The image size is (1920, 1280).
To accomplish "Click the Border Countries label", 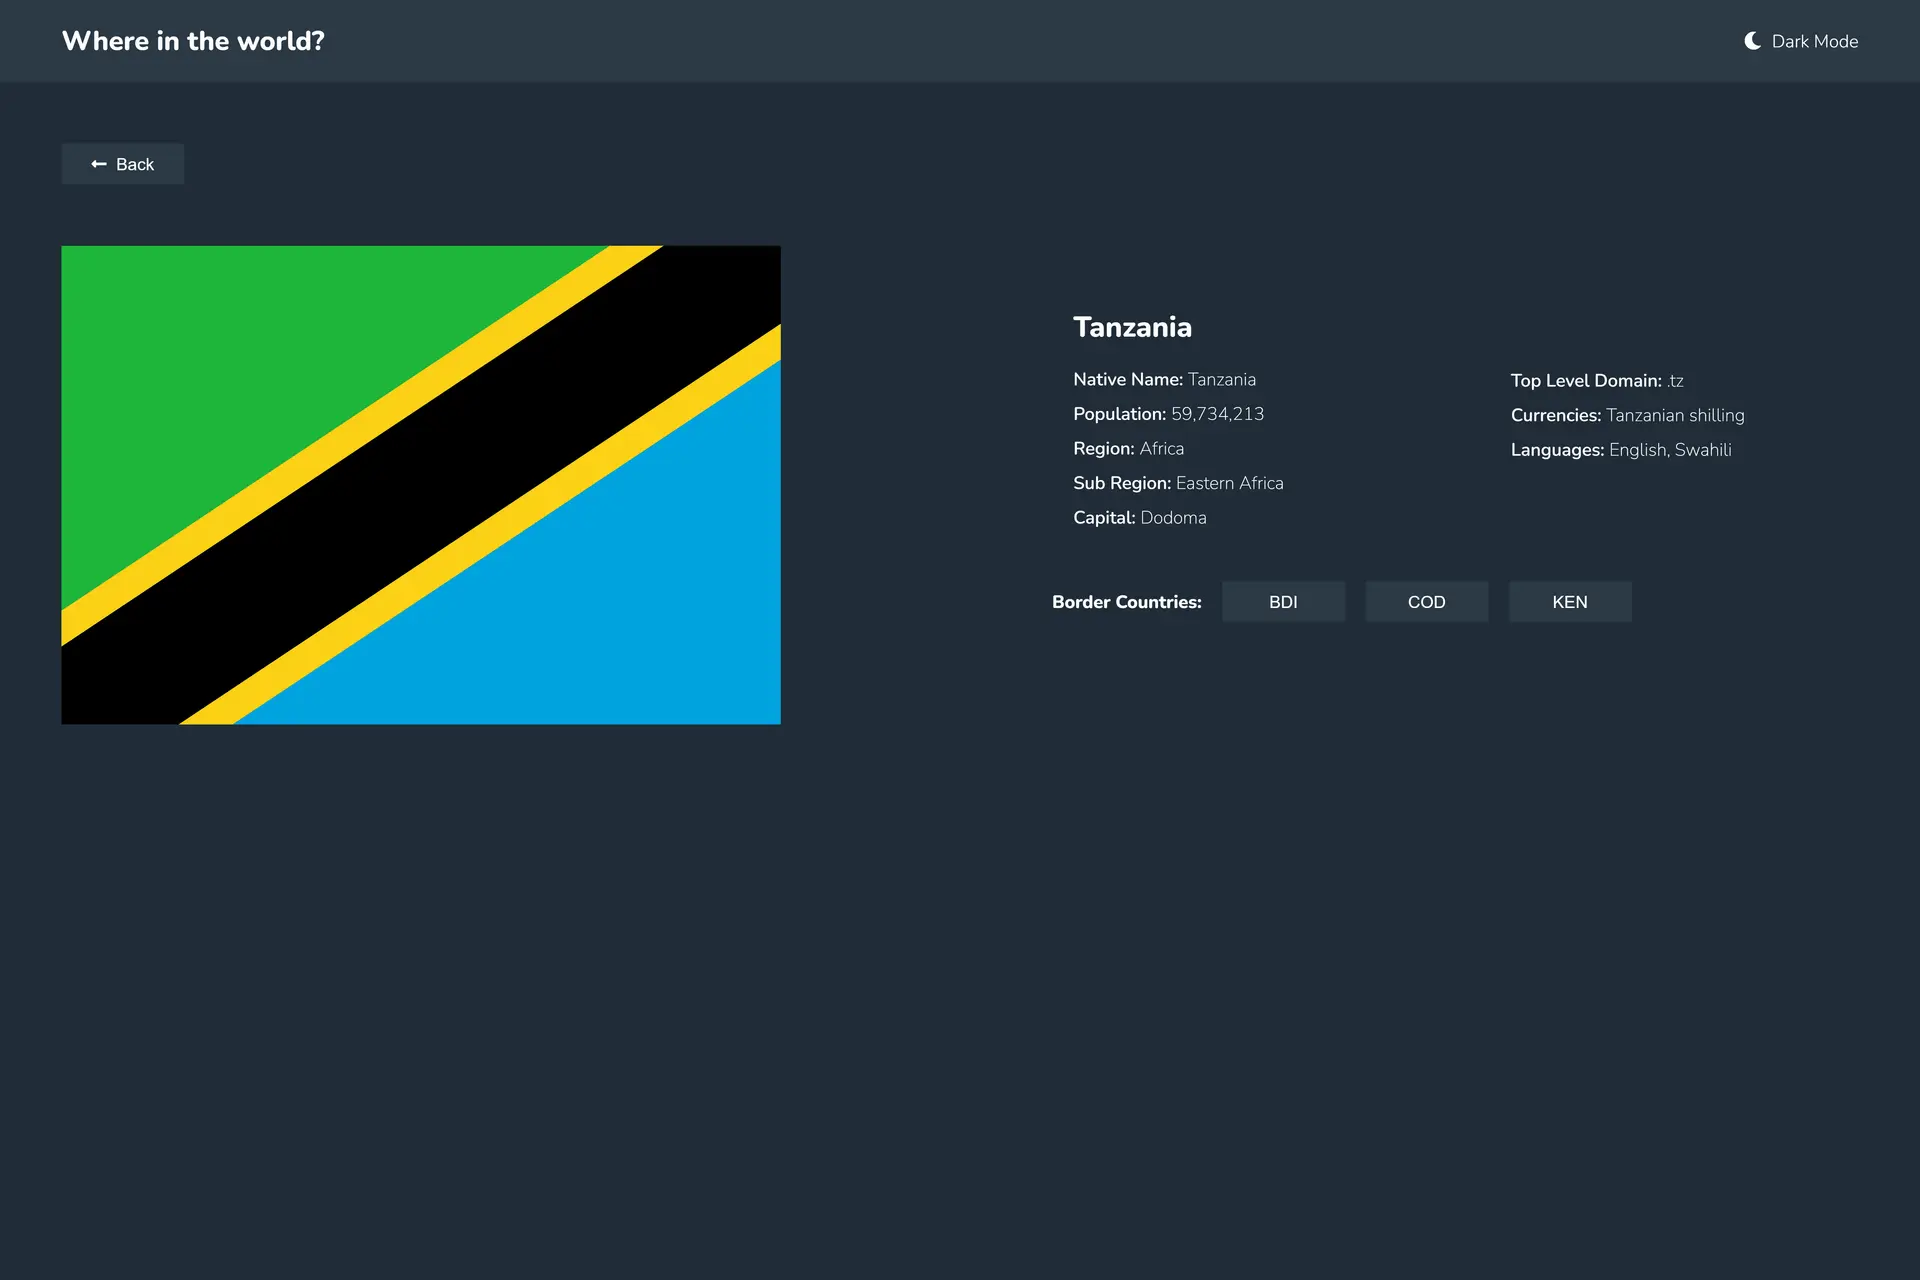I will 1126,602.
